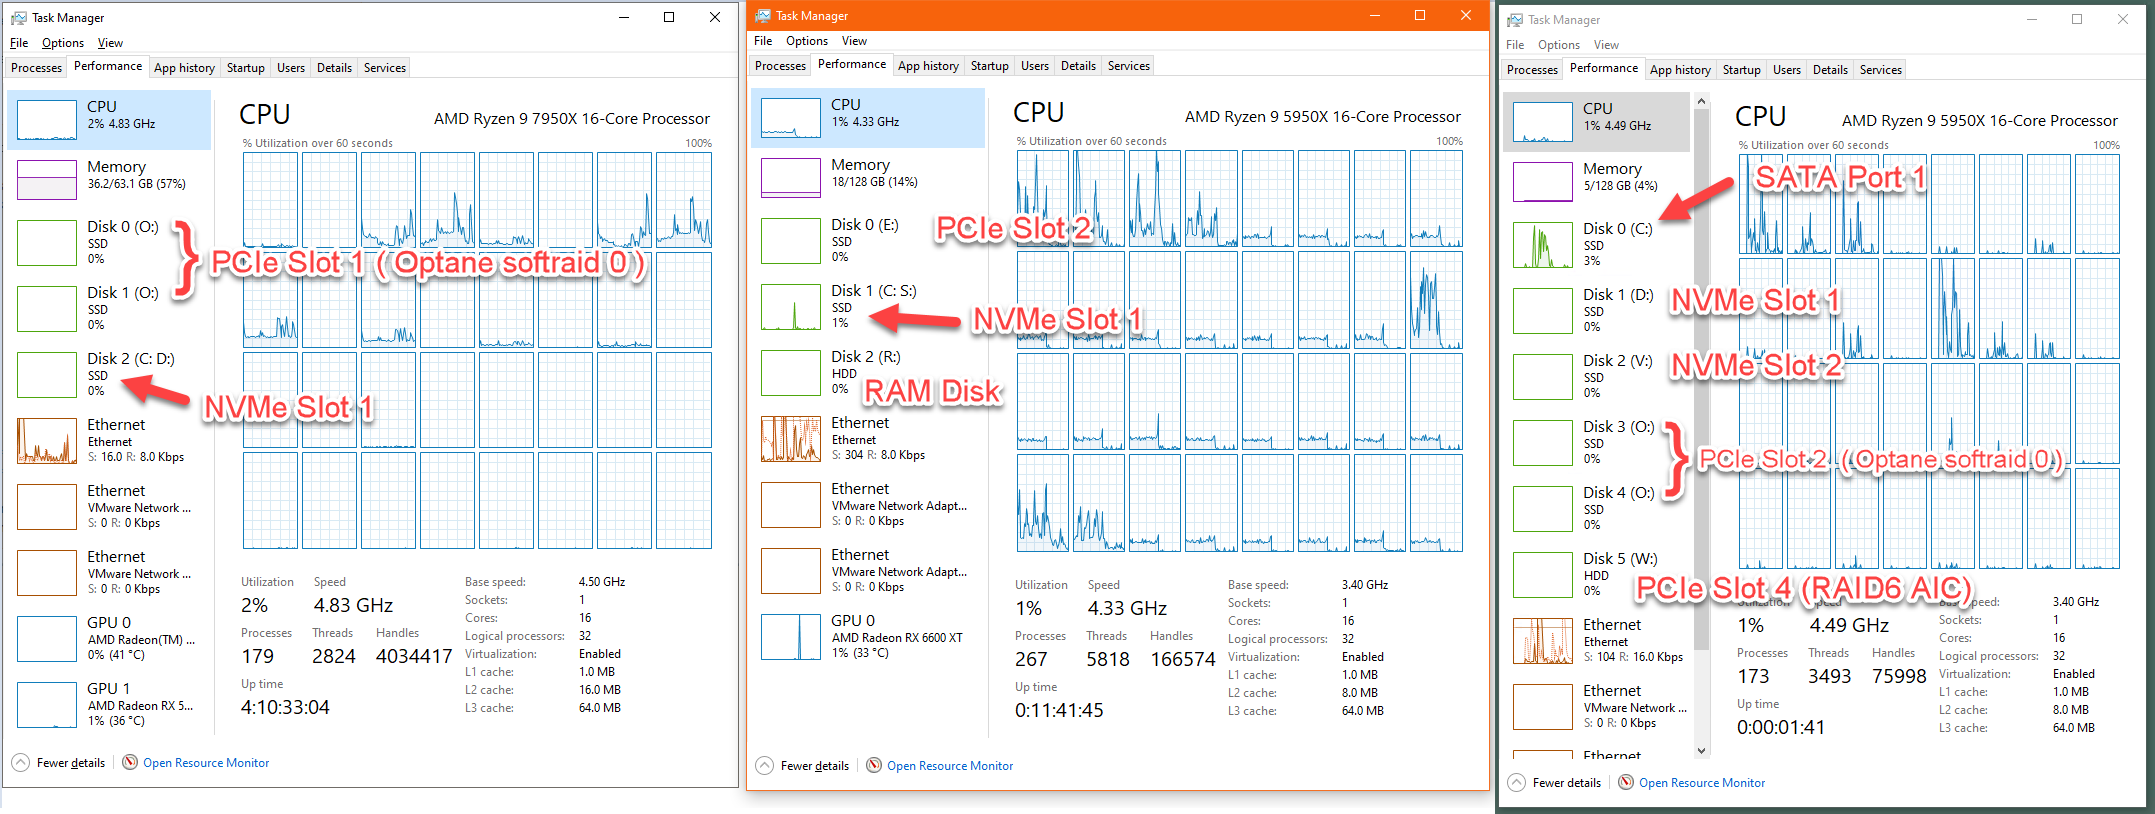This screenshot has height=814, width=2155.
Task: Switch to Details tab in right window
Action: pos(1830,70)
